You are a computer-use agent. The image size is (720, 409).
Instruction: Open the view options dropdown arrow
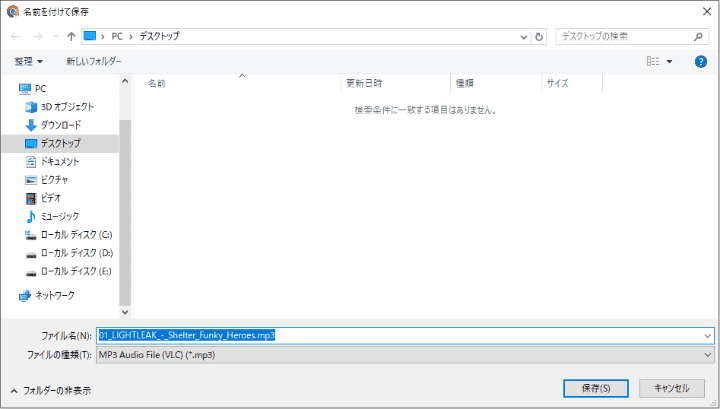pos(669,61)
